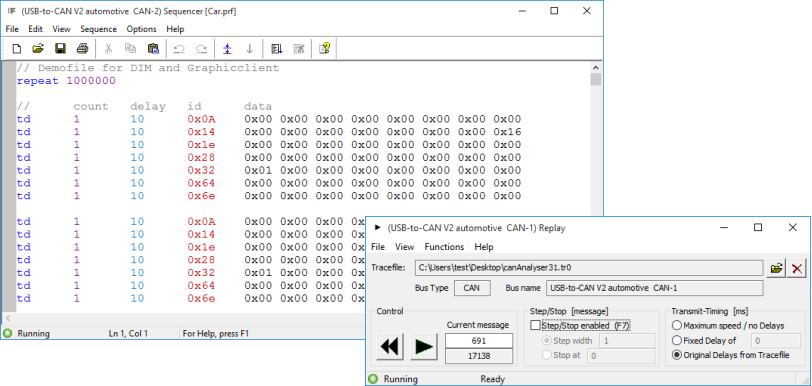Click the Tracefile path input field
Image resolution: width=812 pixels, height=386 pixels.
click(x=589, y=268)
